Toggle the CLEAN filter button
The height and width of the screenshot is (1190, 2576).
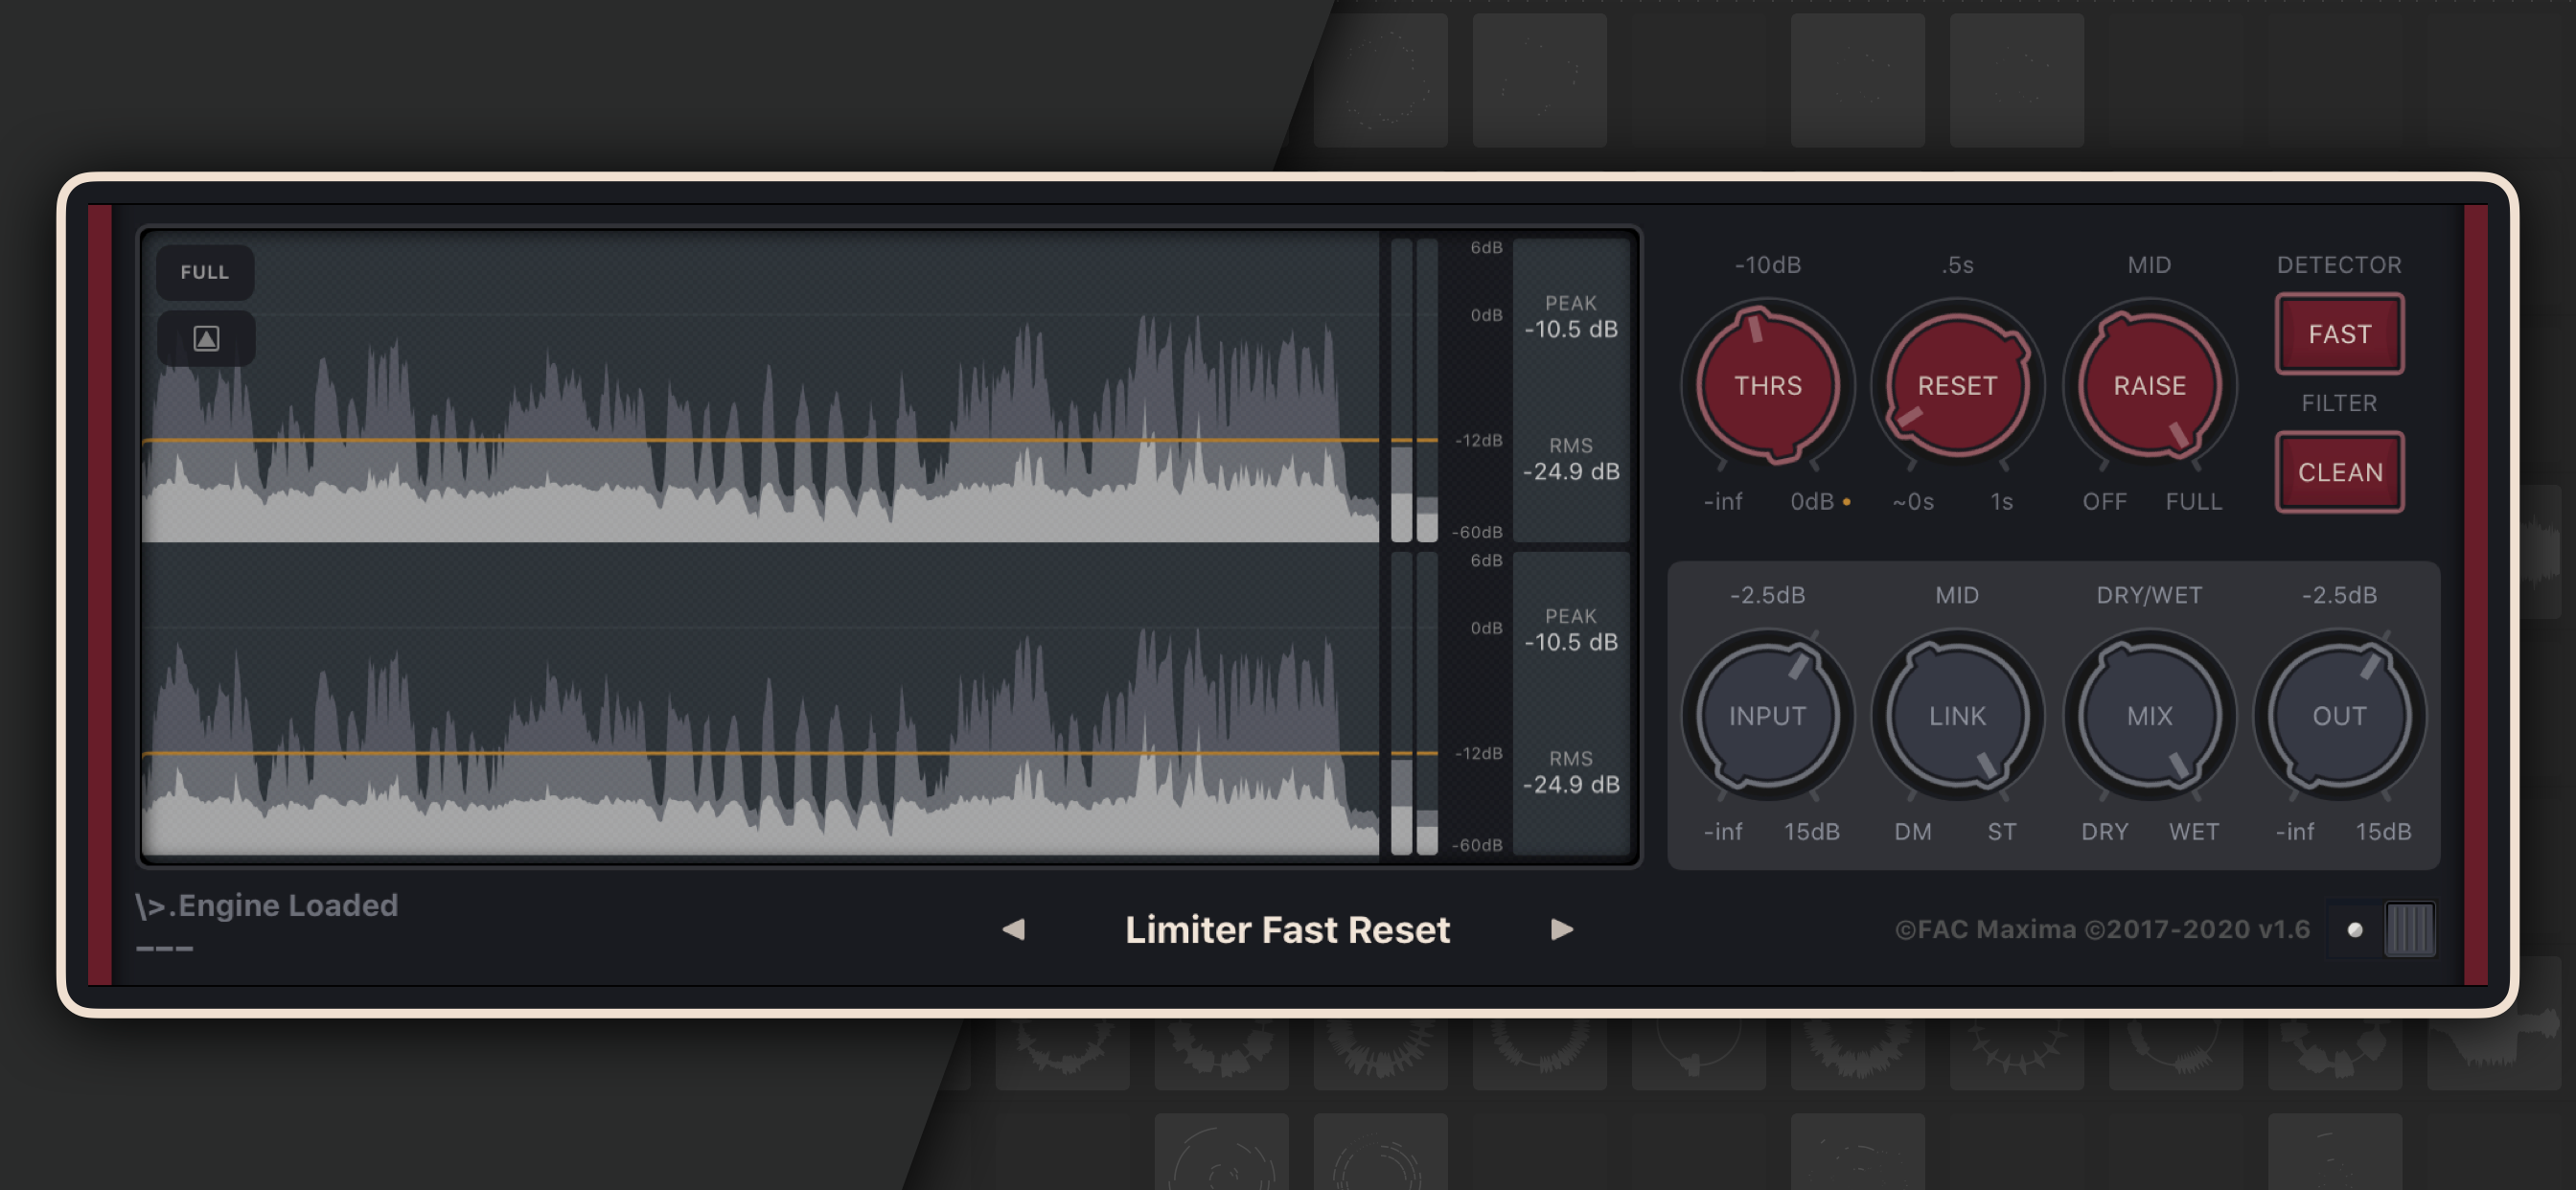(x=2339, y=472)
